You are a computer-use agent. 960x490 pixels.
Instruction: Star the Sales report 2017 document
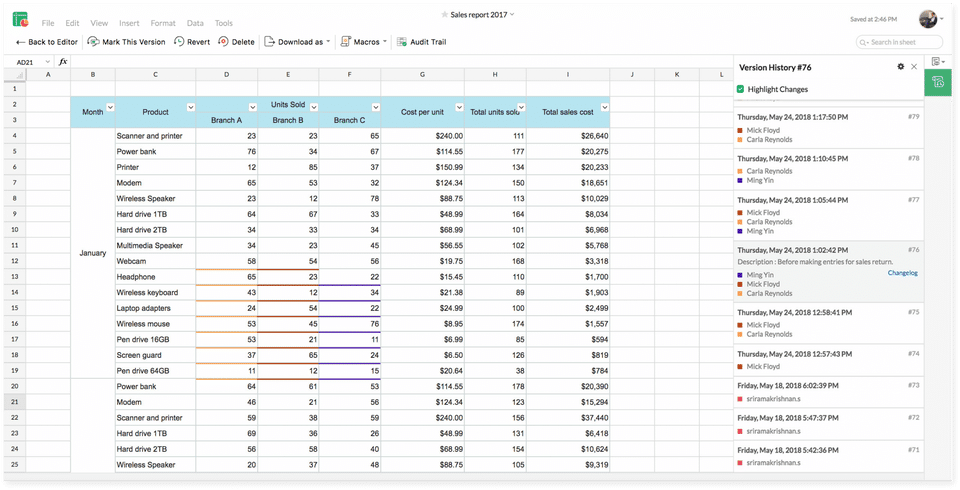click(x=446, y=15)
